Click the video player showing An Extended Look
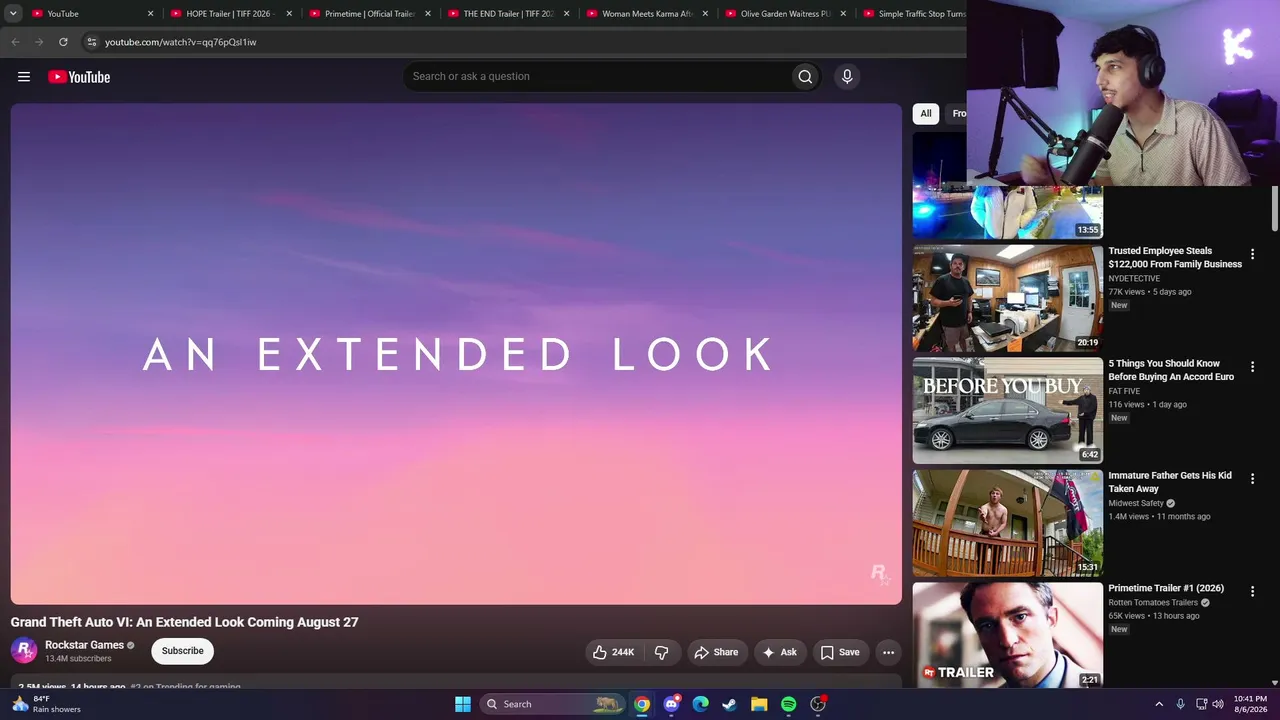1280x720 pixels. pyautogui.click(x=456, y=354)
